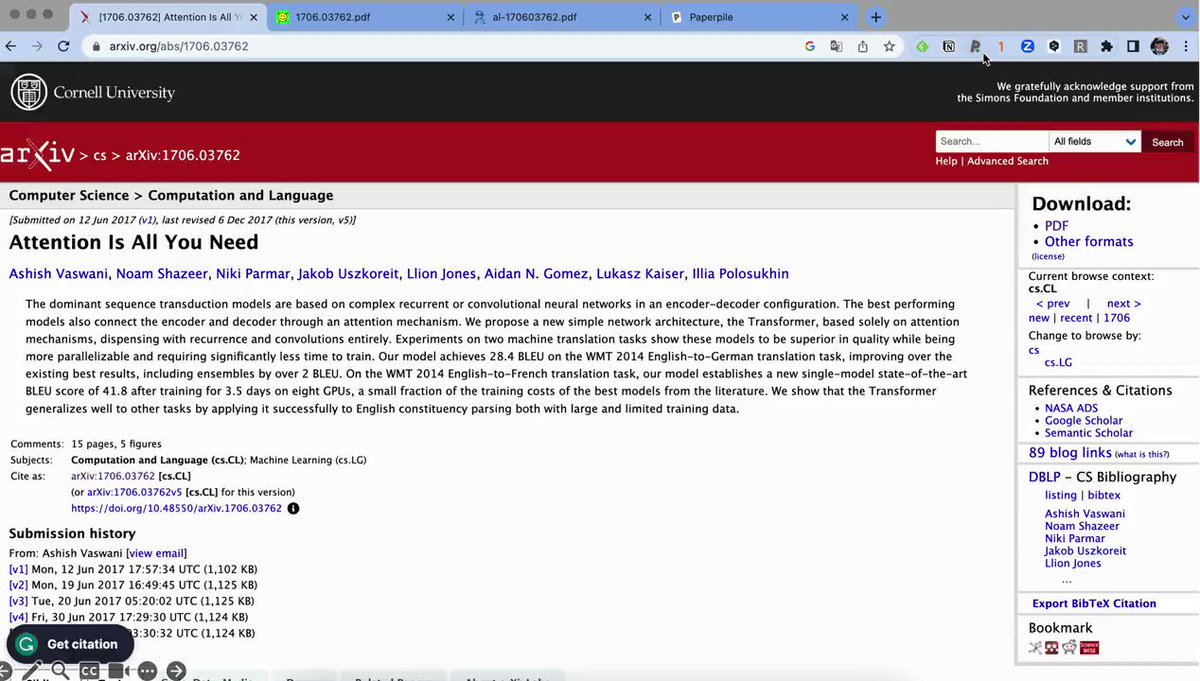
Task: Click Export BibTeX Citation
Action: pos(1094,603)
